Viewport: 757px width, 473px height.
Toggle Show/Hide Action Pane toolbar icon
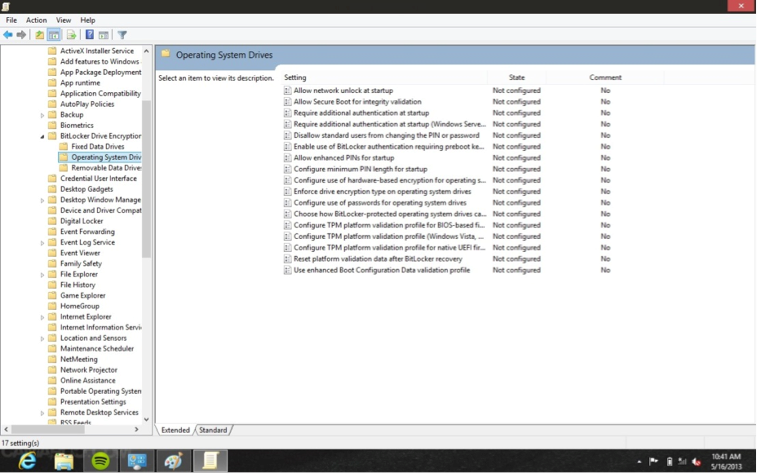(x=103, y=35)
